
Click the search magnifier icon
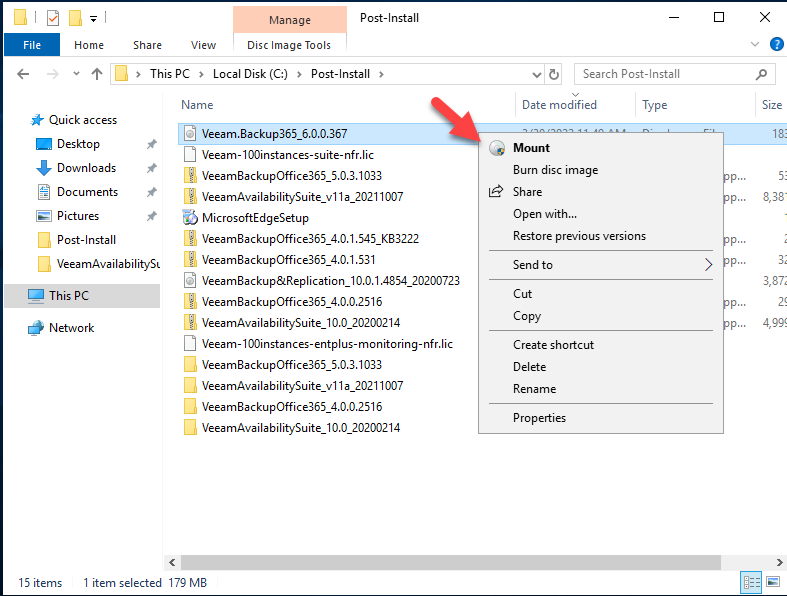tap(761, 74)
